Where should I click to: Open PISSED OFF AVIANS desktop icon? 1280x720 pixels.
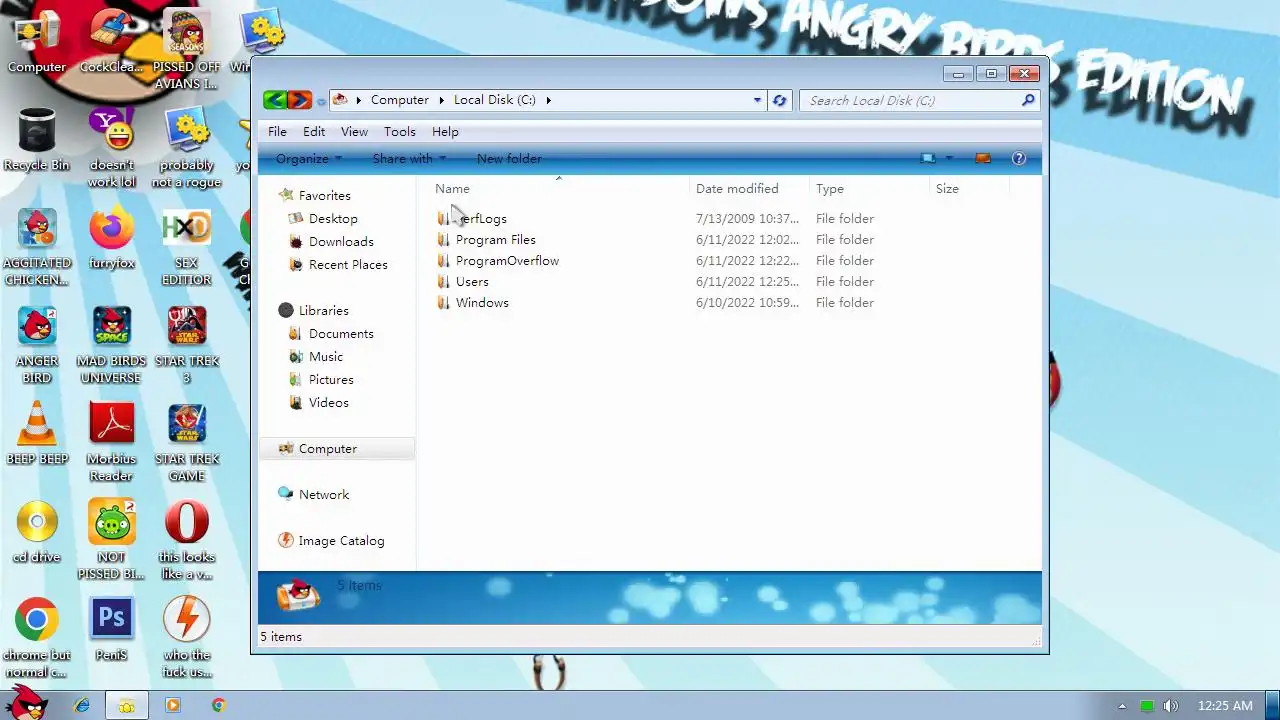point(186,49)
